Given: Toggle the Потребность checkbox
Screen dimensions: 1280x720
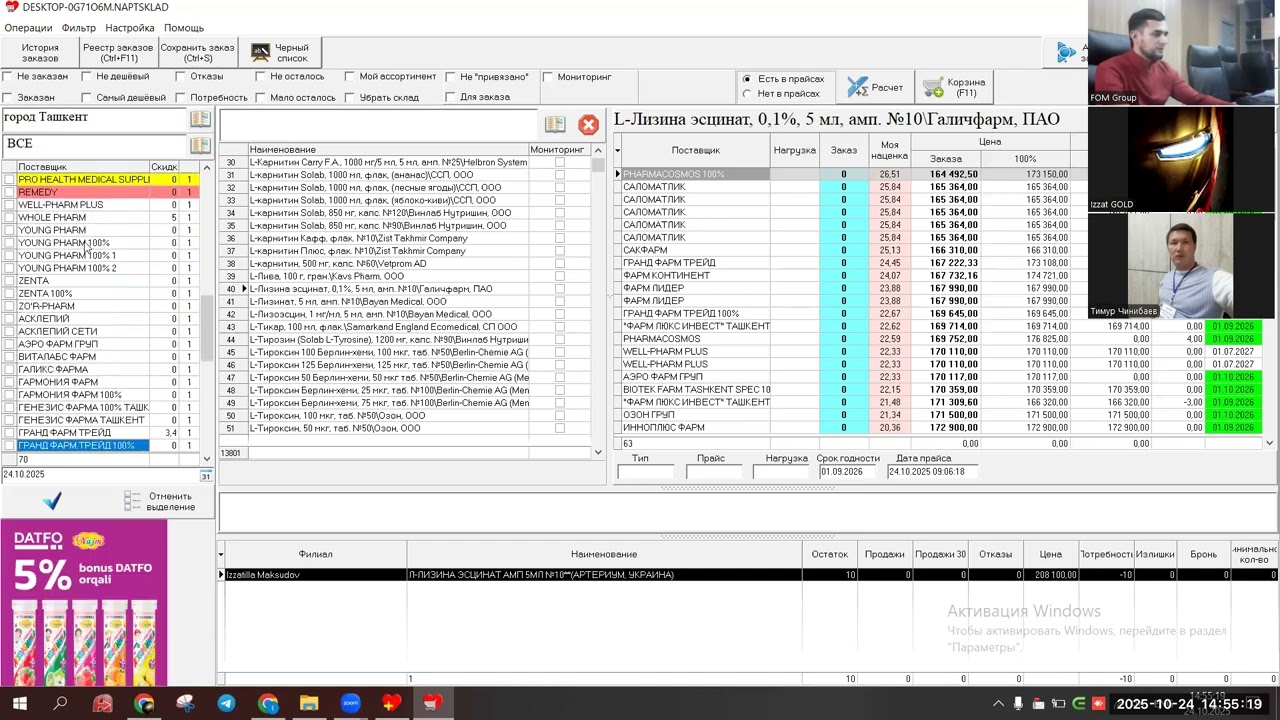Looking at the screenshot, I should (x=181, y=97).
